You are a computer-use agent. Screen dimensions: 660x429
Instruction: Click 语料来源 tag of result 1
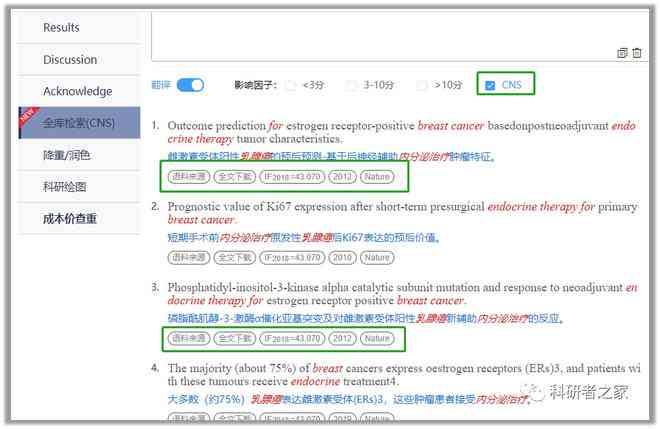(x=189, y=177)
